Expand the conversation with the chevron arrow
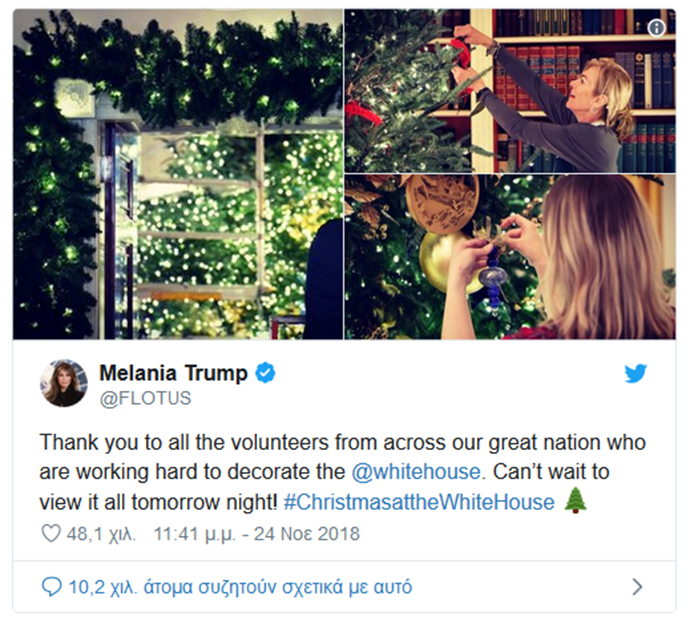The image size is (690, 624). [x=637, y=587]
